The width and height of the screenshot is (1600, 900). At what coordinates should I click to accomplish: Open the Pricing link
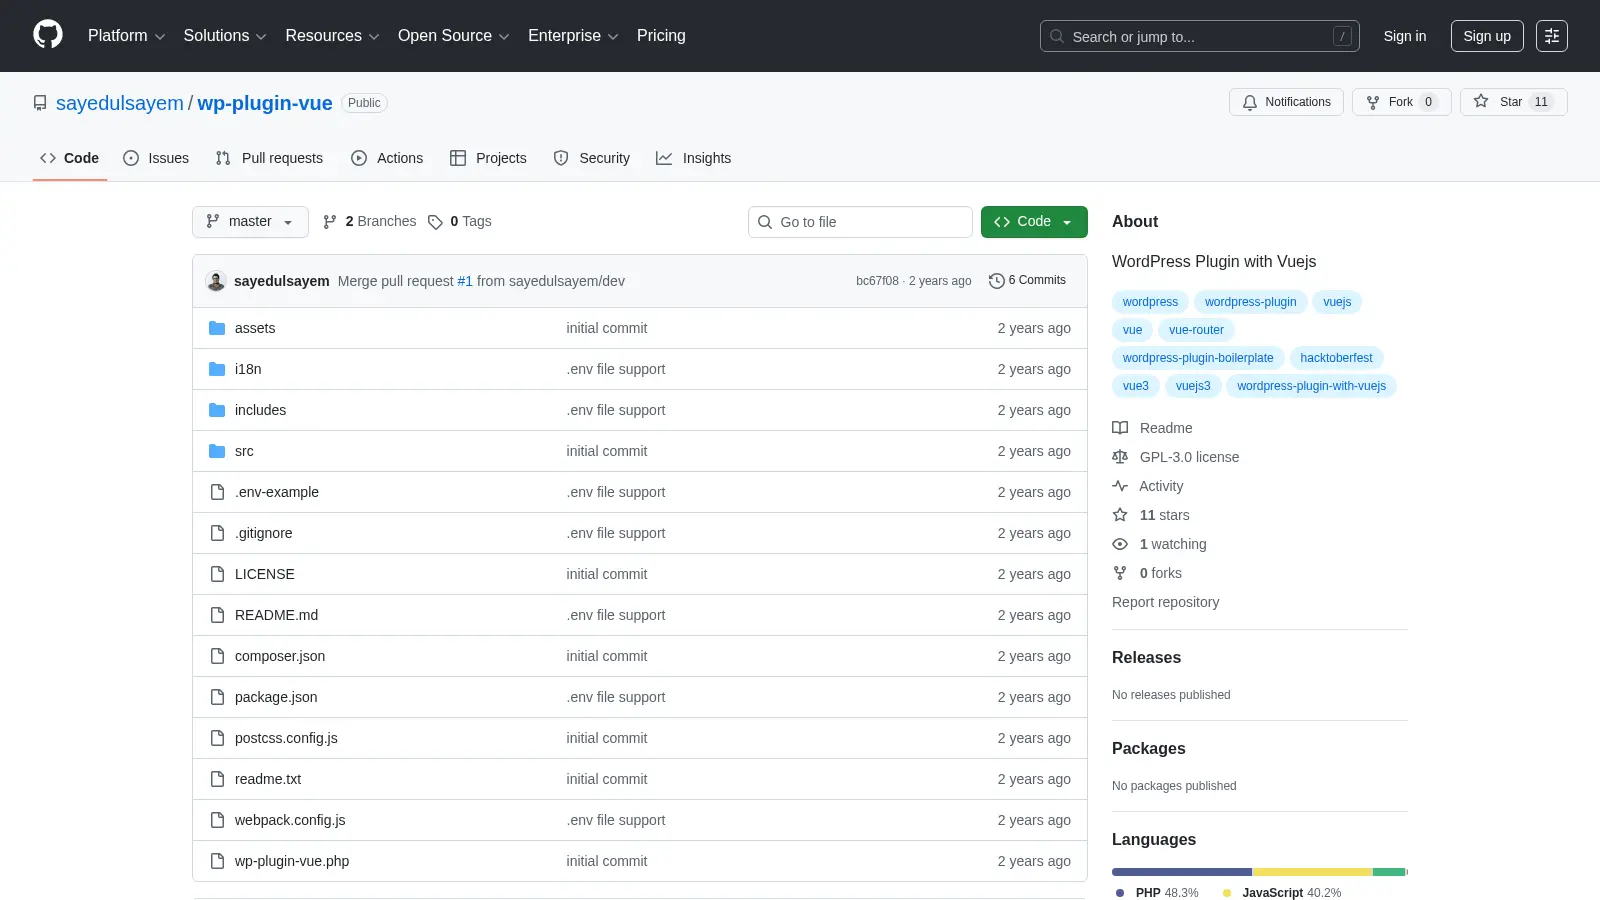point(661,36)
